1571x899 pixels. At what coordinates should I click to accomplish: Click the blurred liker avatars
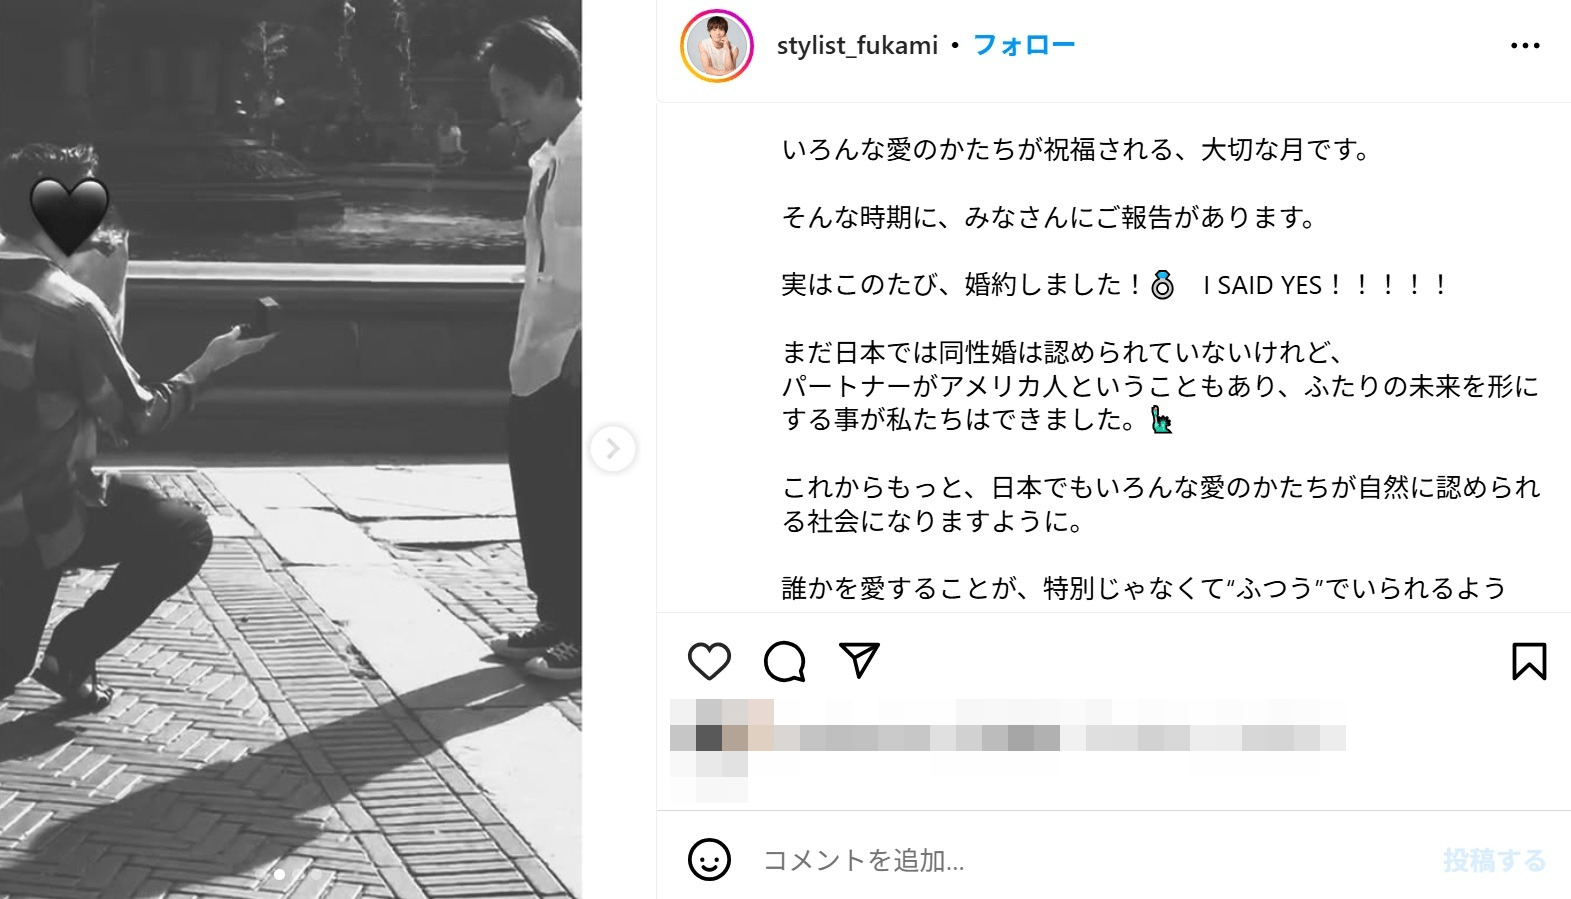pyautogui.click(x=722, y=750)
